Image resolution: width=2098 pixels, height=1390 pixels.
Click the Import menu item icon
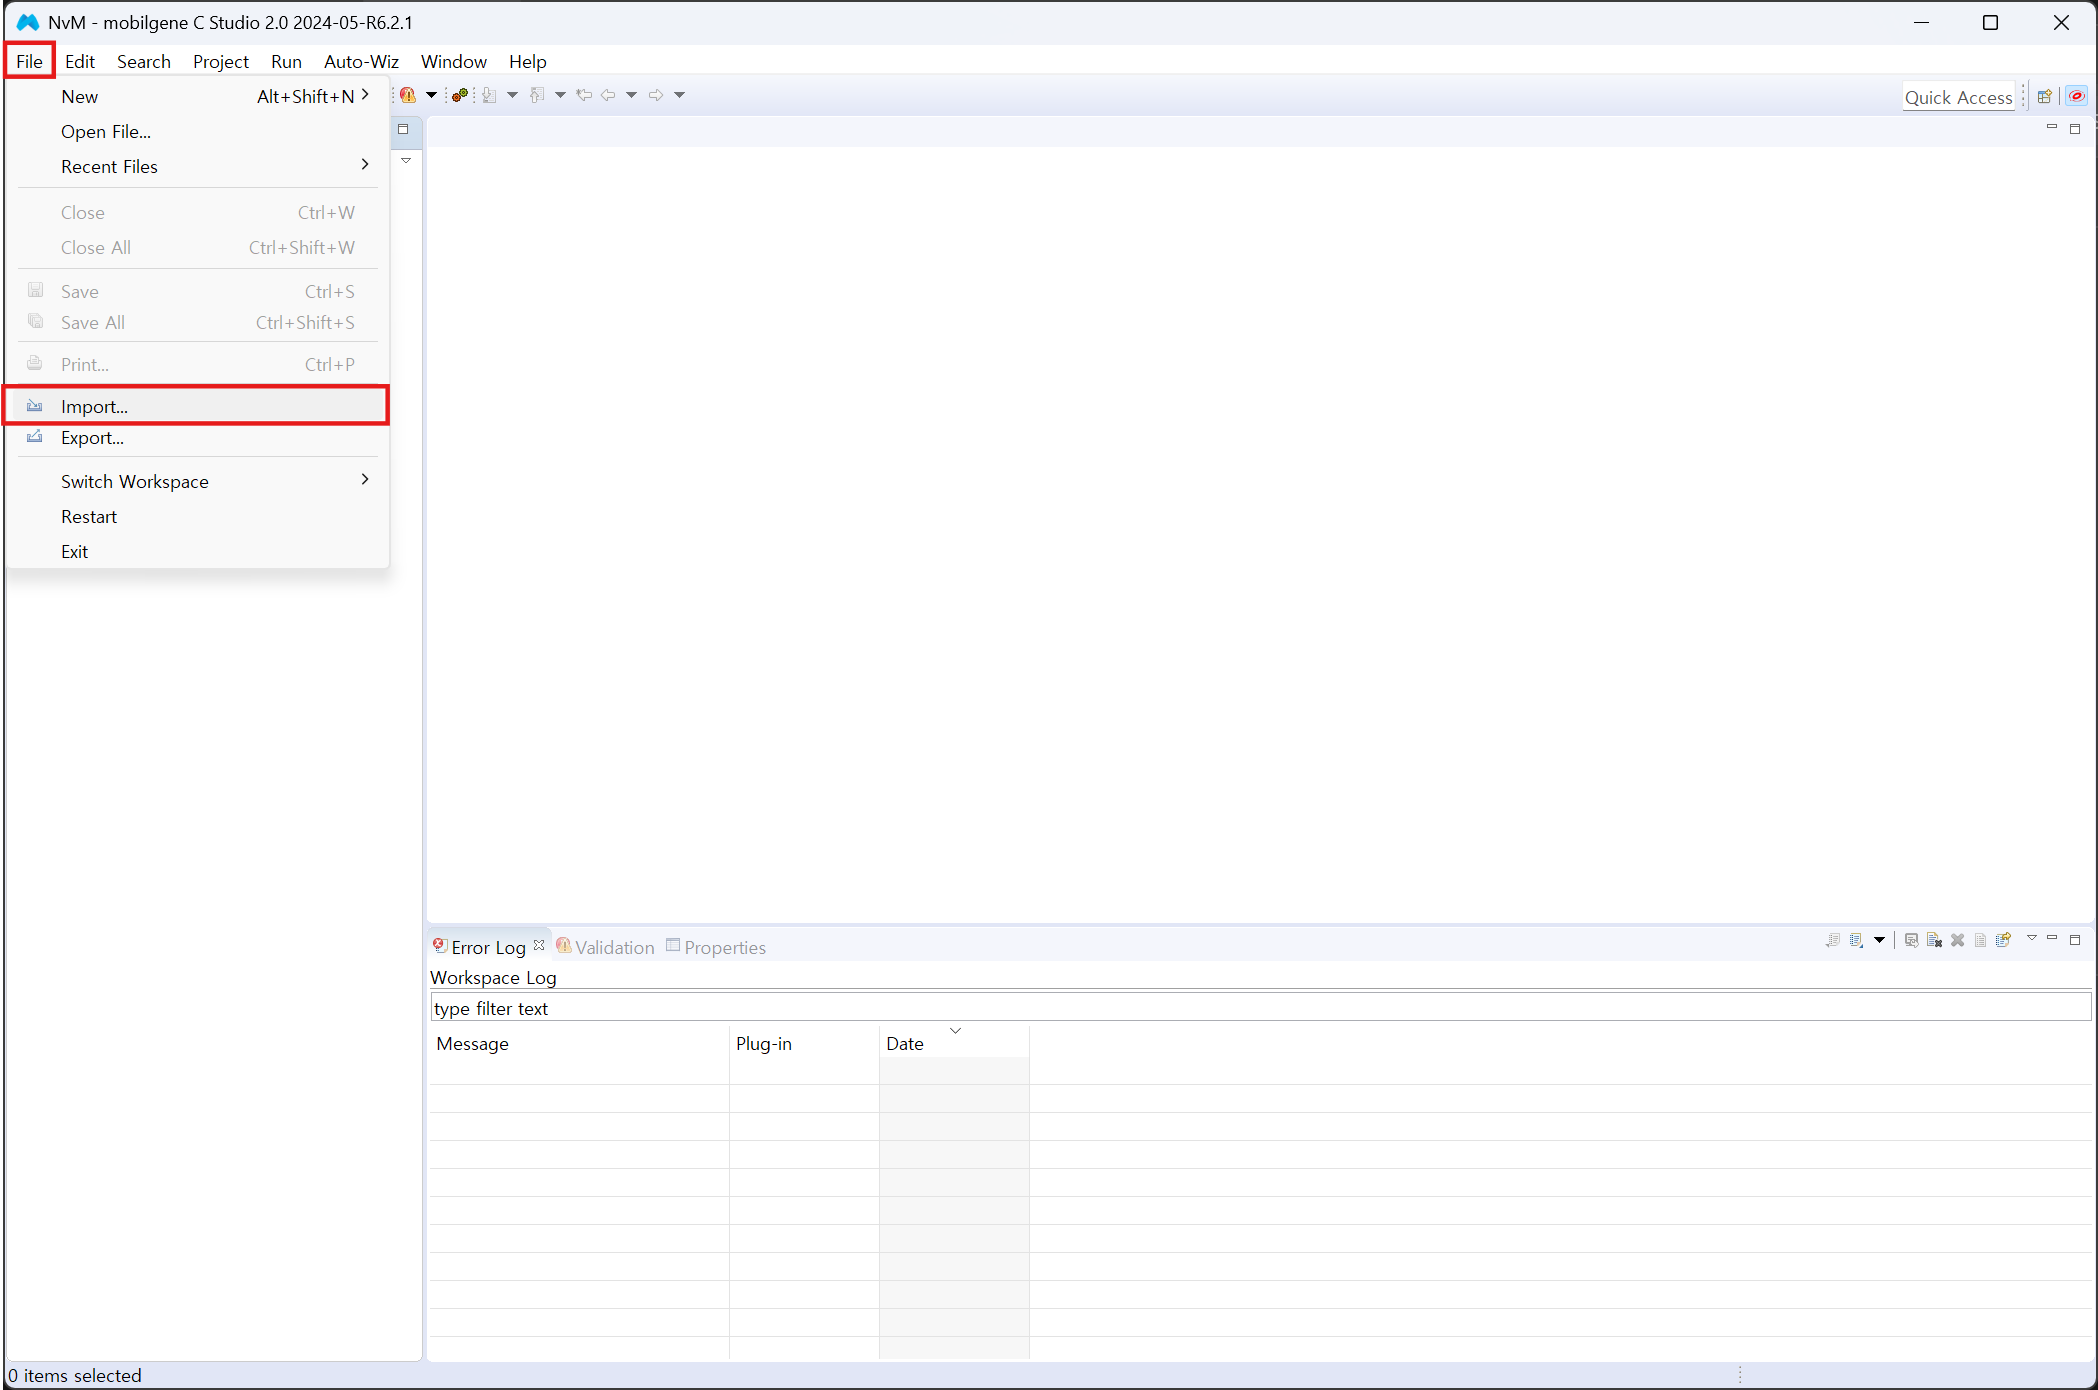[35, 406]
